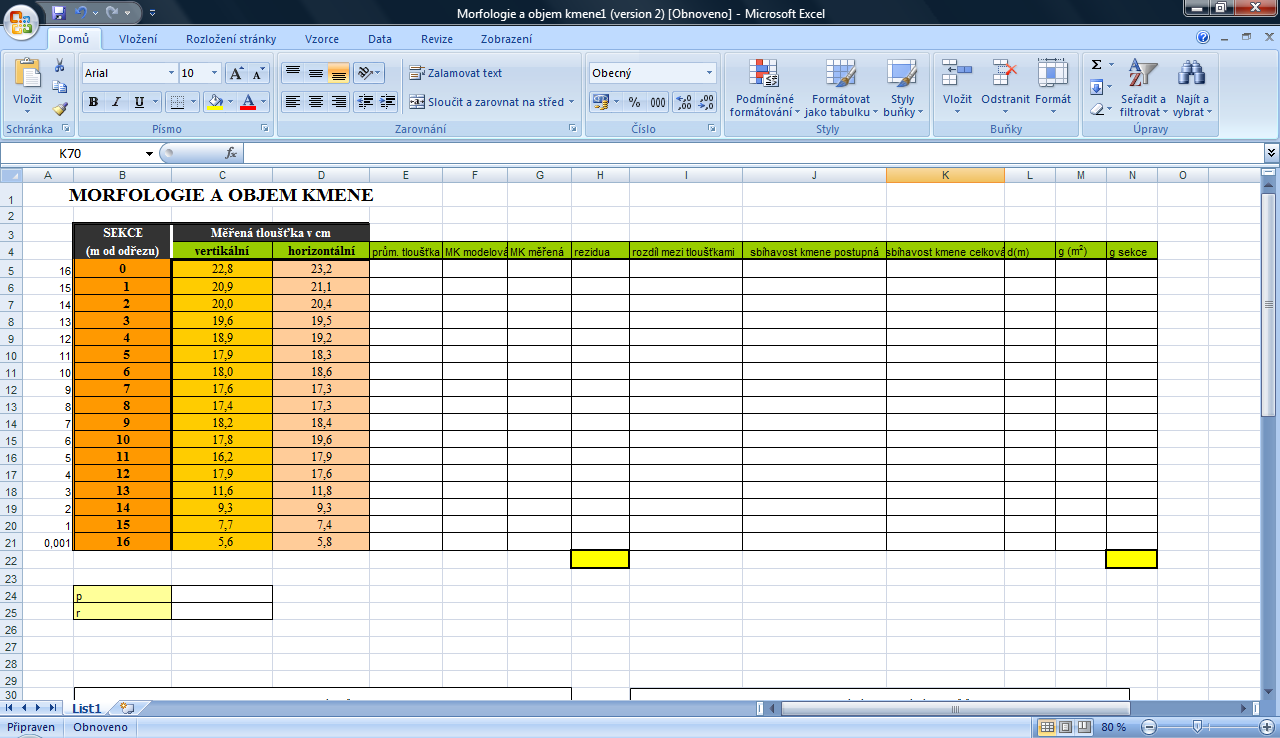Open the Vzorce ribbon tab
The image size is (1280, 738).
[322, 39]
